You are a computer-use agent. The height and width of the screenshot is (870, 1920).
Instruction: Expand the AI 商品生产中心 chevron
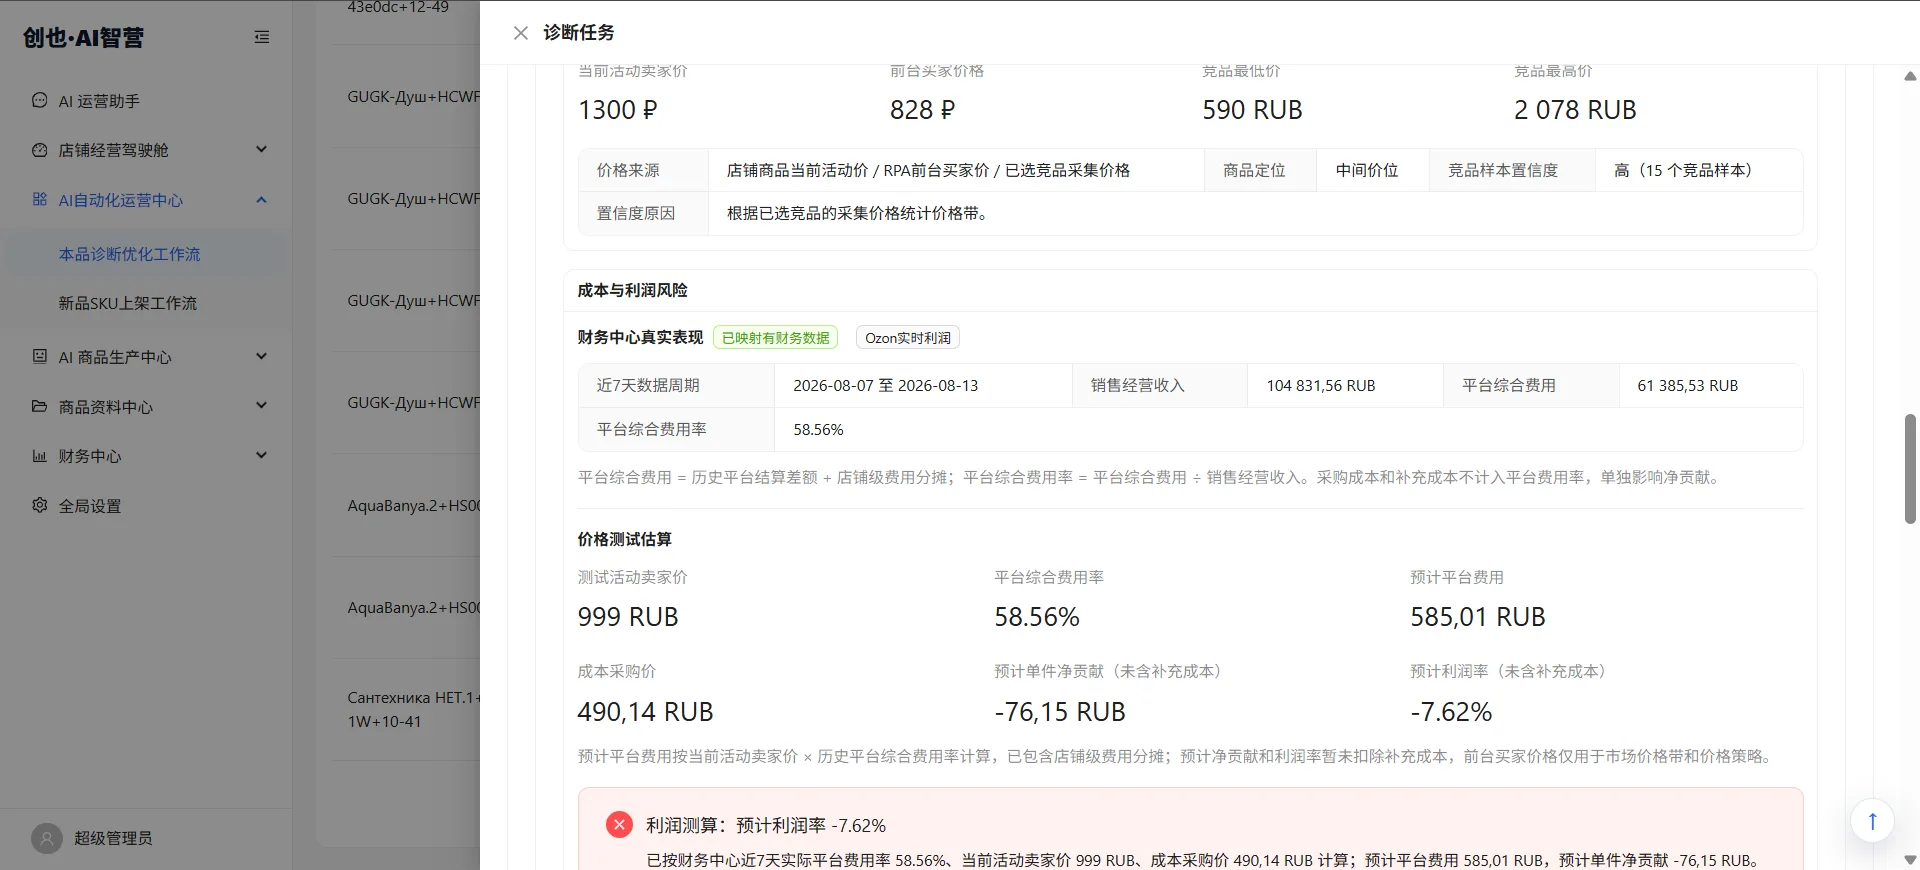pos(261,356)
